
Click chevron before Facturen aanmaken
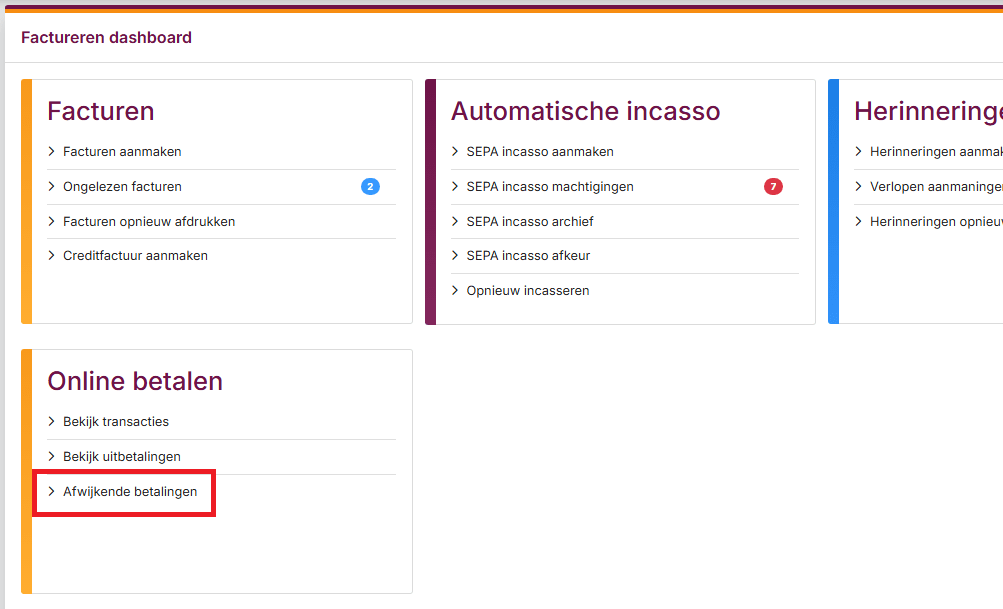52,152
